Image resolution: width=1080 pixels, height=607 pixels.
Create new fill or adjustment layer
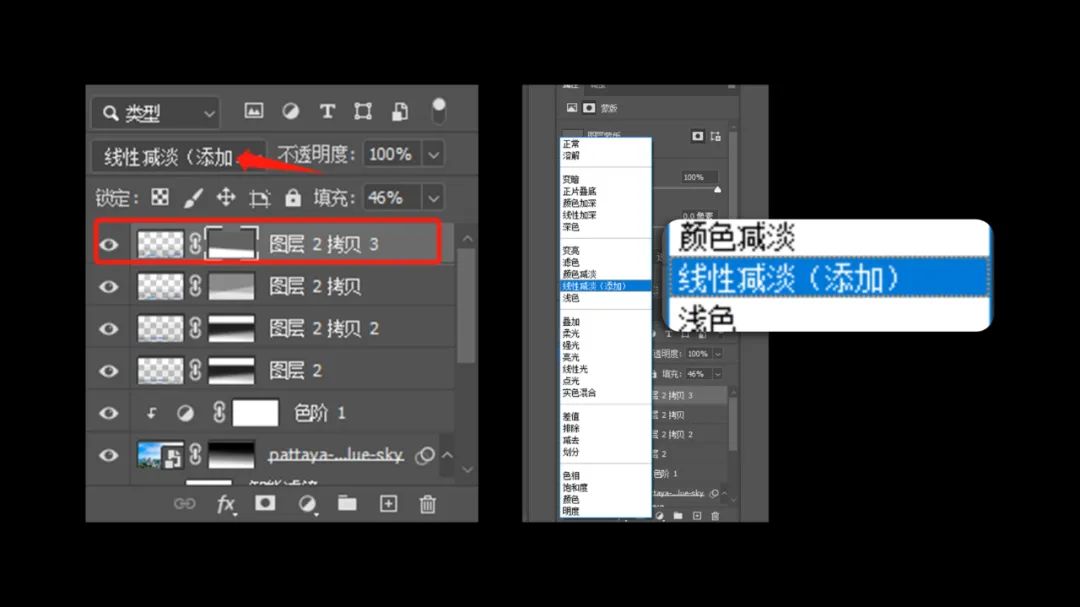pyautogui.click(x=307, y=504)
